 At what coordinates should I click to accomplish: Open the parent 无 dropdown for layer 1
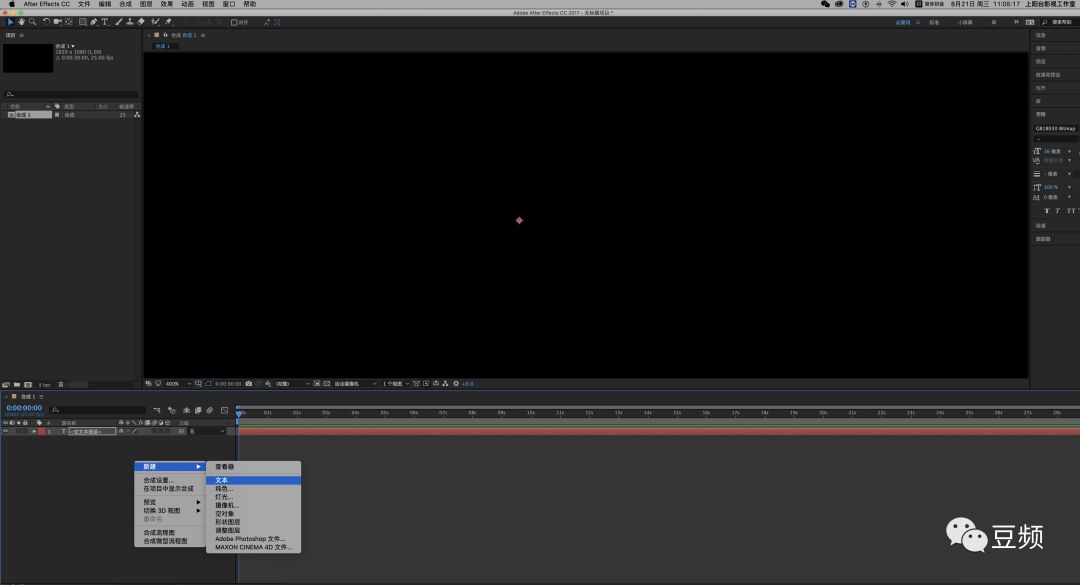coord(207,431)
